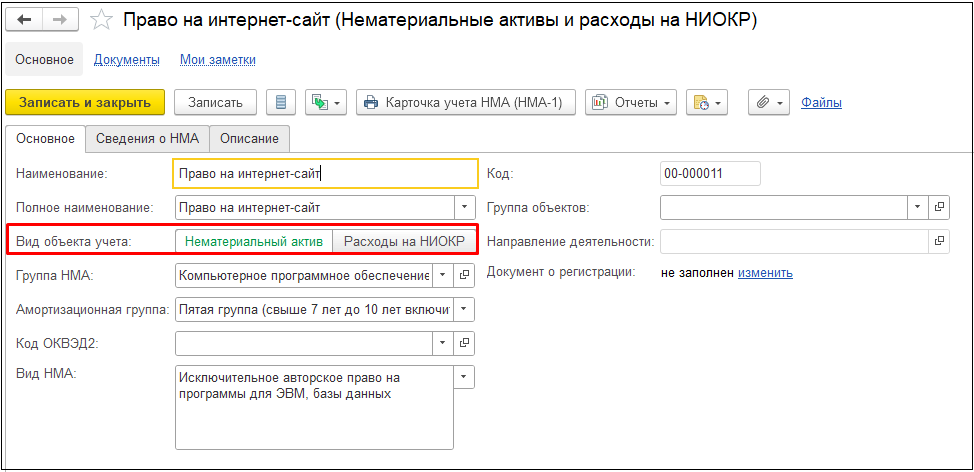This screenshot has height=472, width=974.
Task: Click the Полное наименование field
Action: tap(316, 207)
